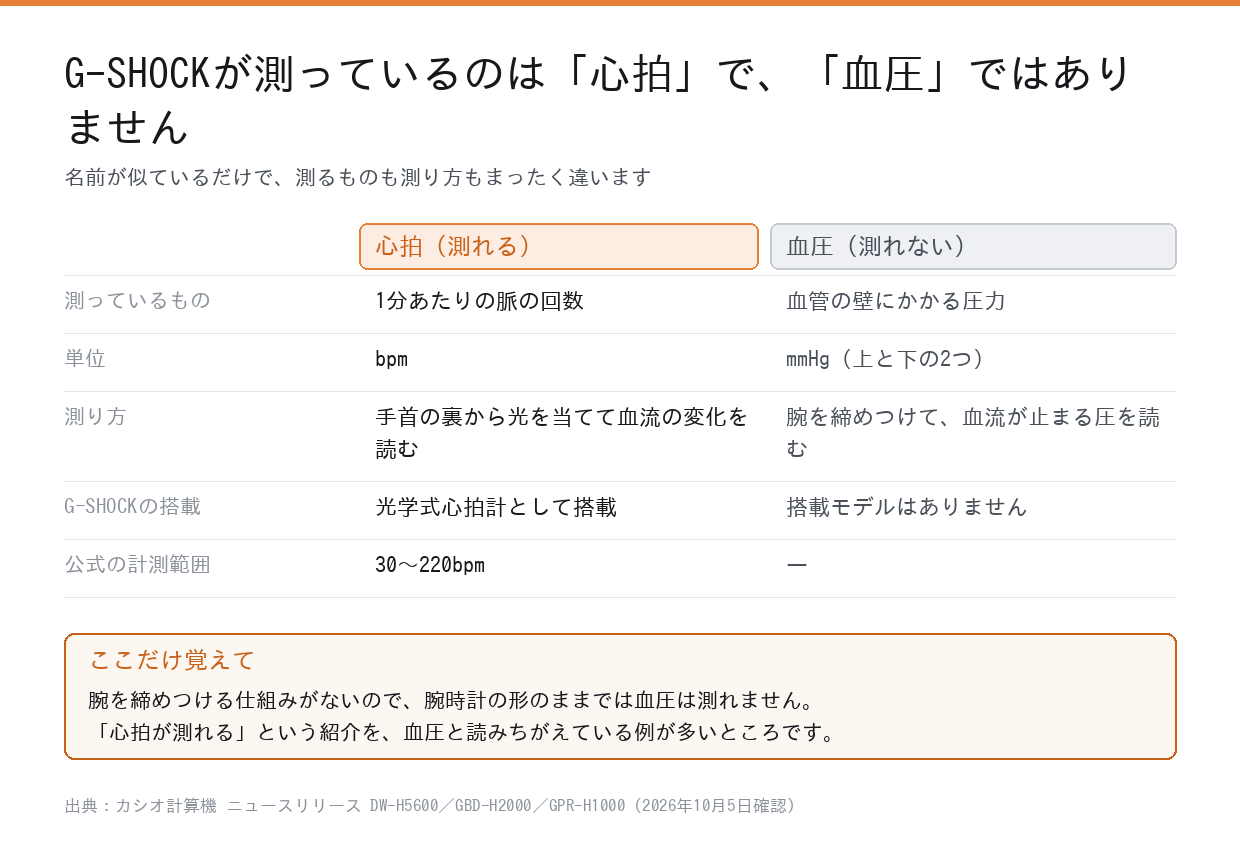Click the 血管の壁にかかる圧力 cell
Screen dimensions: 1240x855
[896, 301]
